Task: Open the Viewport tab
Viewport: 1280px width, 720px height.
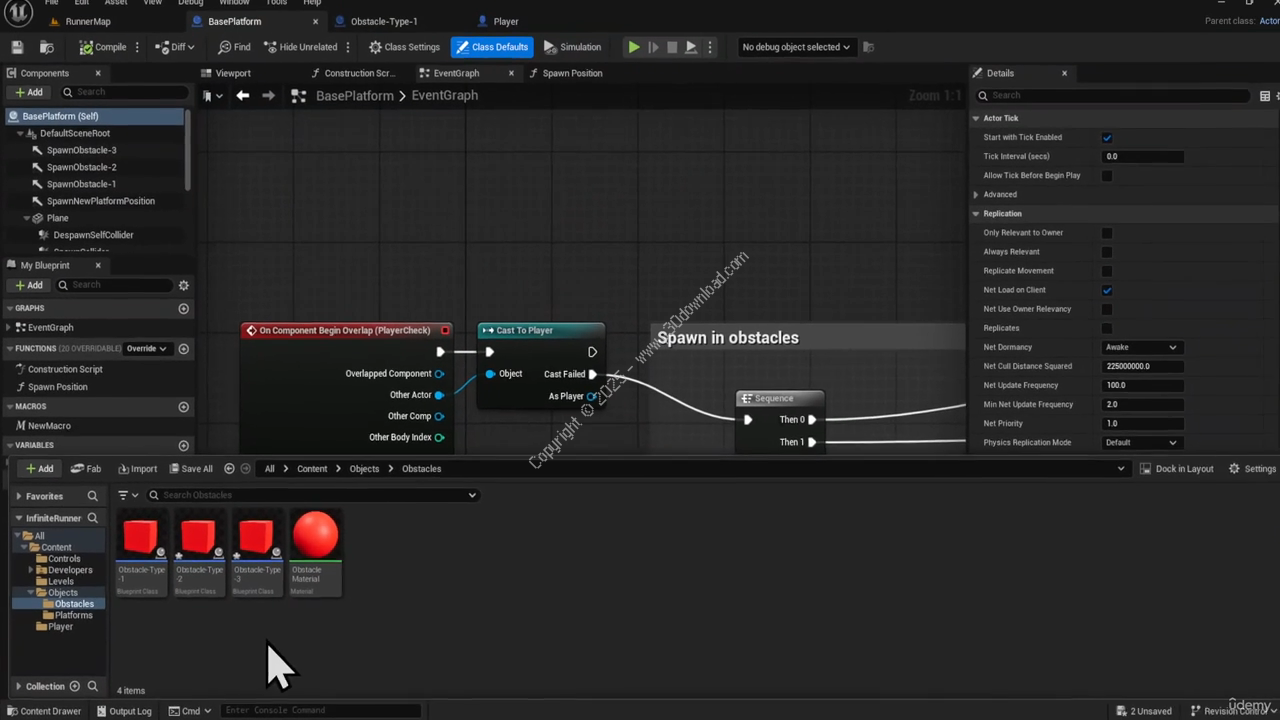Action: [233, 73]
